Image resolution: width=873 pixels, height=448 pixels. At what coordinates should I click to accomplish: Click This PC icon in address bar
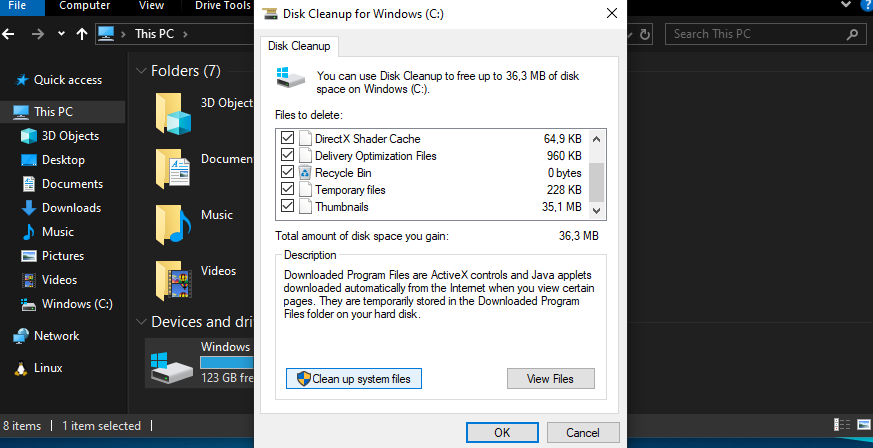106,34
